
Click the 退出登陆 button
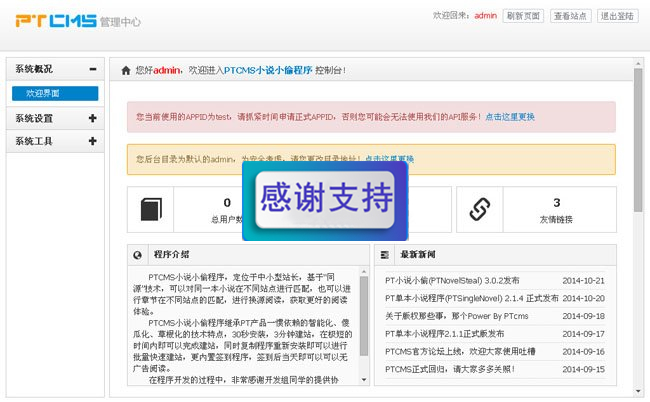point(617,16)
